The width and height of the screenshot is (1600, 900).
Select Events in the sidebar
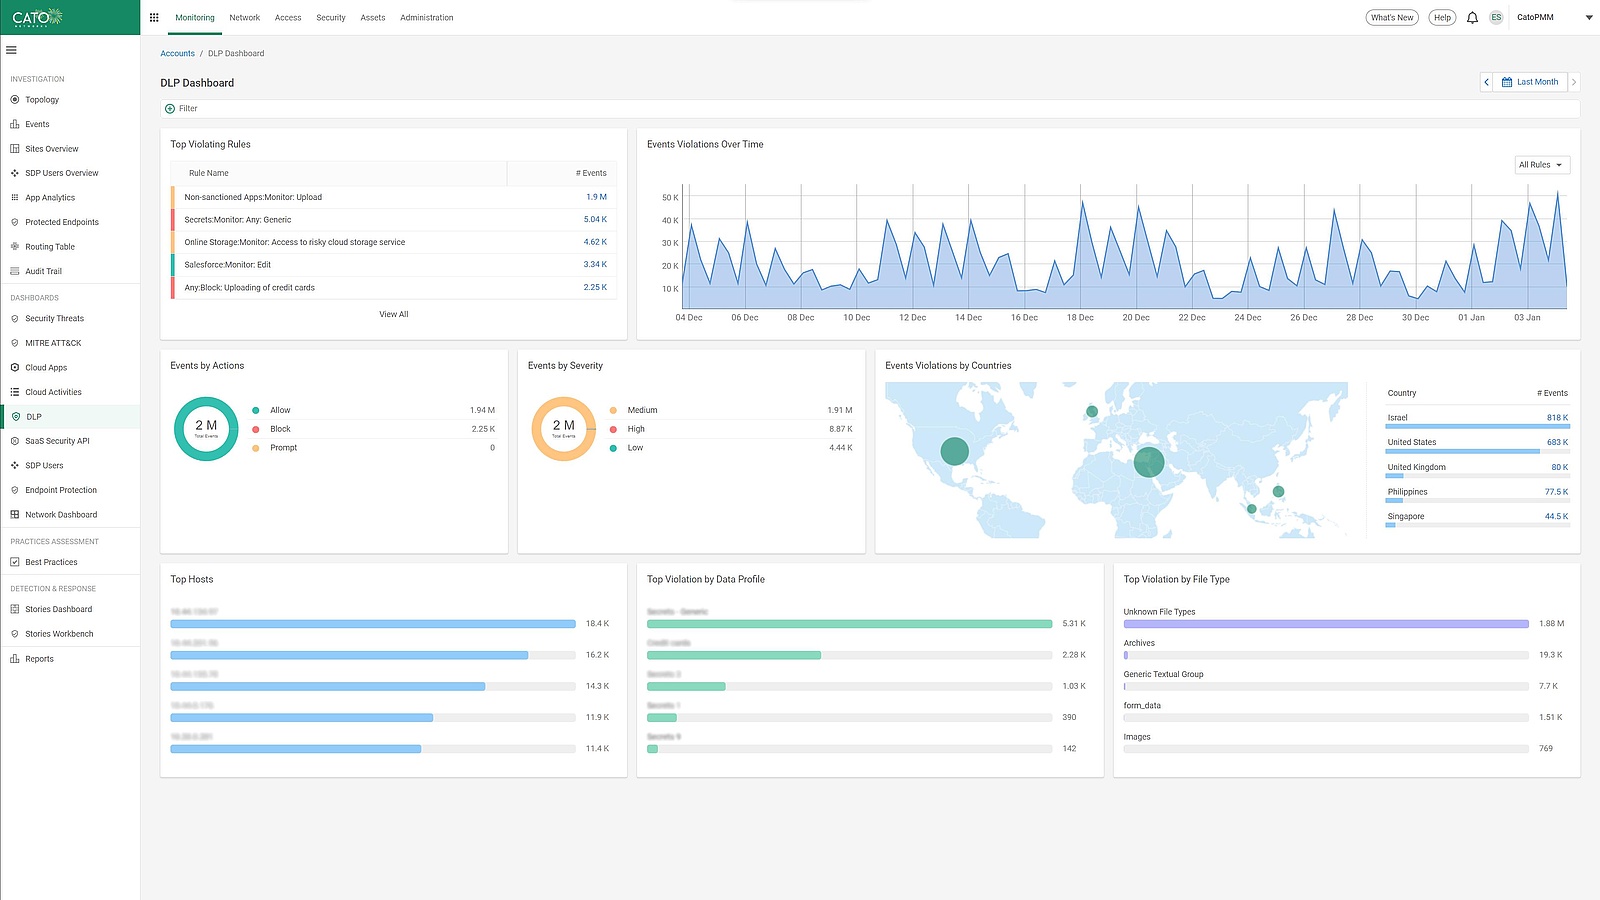click(x=37, y=123)
